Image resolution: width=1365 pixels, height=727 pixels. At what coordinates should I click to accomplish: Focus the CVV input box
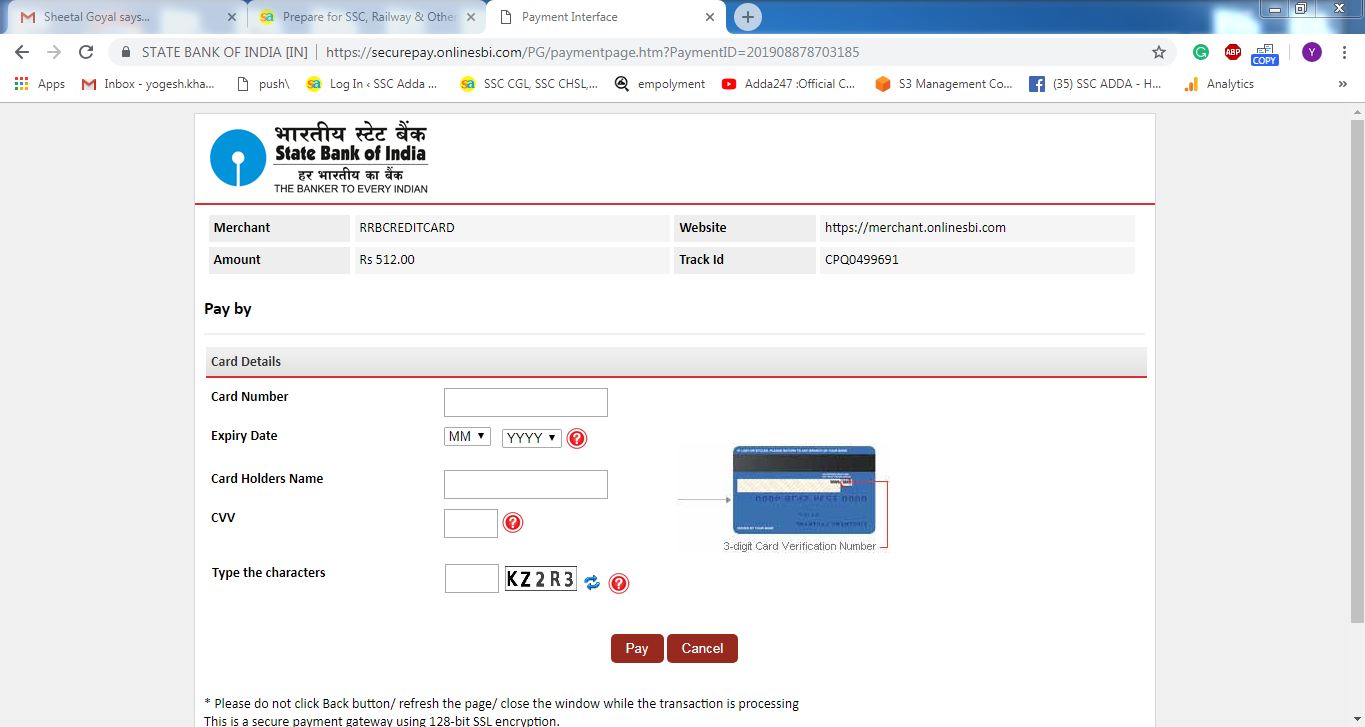(471, 523)
